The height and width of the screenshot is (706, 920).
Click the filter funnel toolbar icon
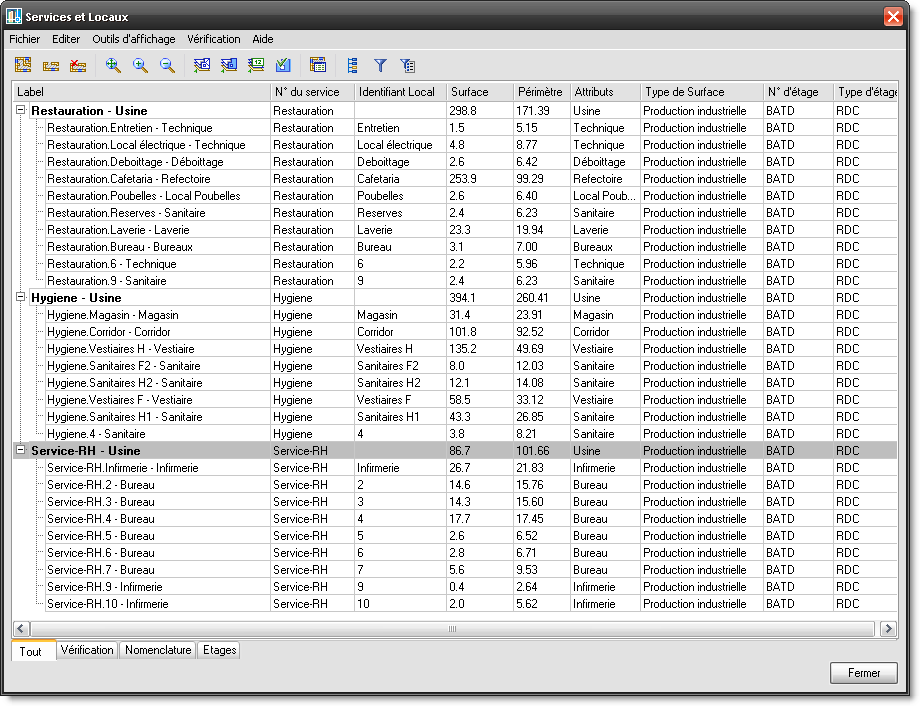380,65
